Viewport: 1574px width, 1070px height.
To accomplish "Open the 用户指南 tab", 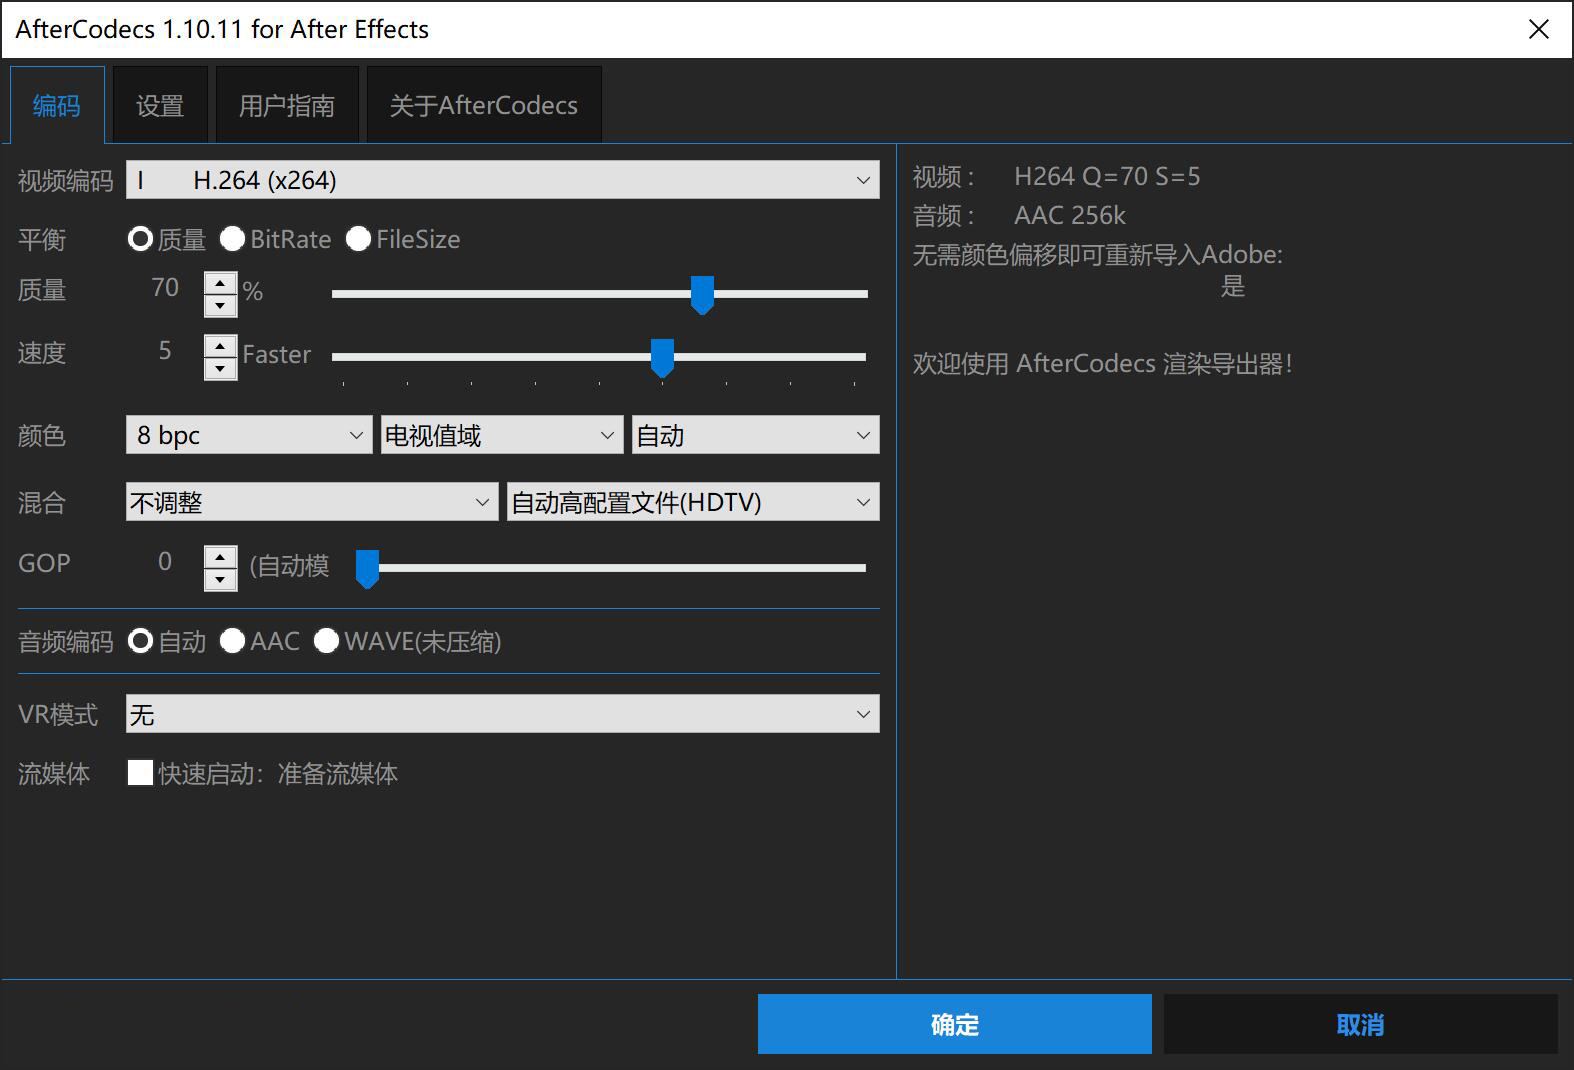I will click(287, 106).
